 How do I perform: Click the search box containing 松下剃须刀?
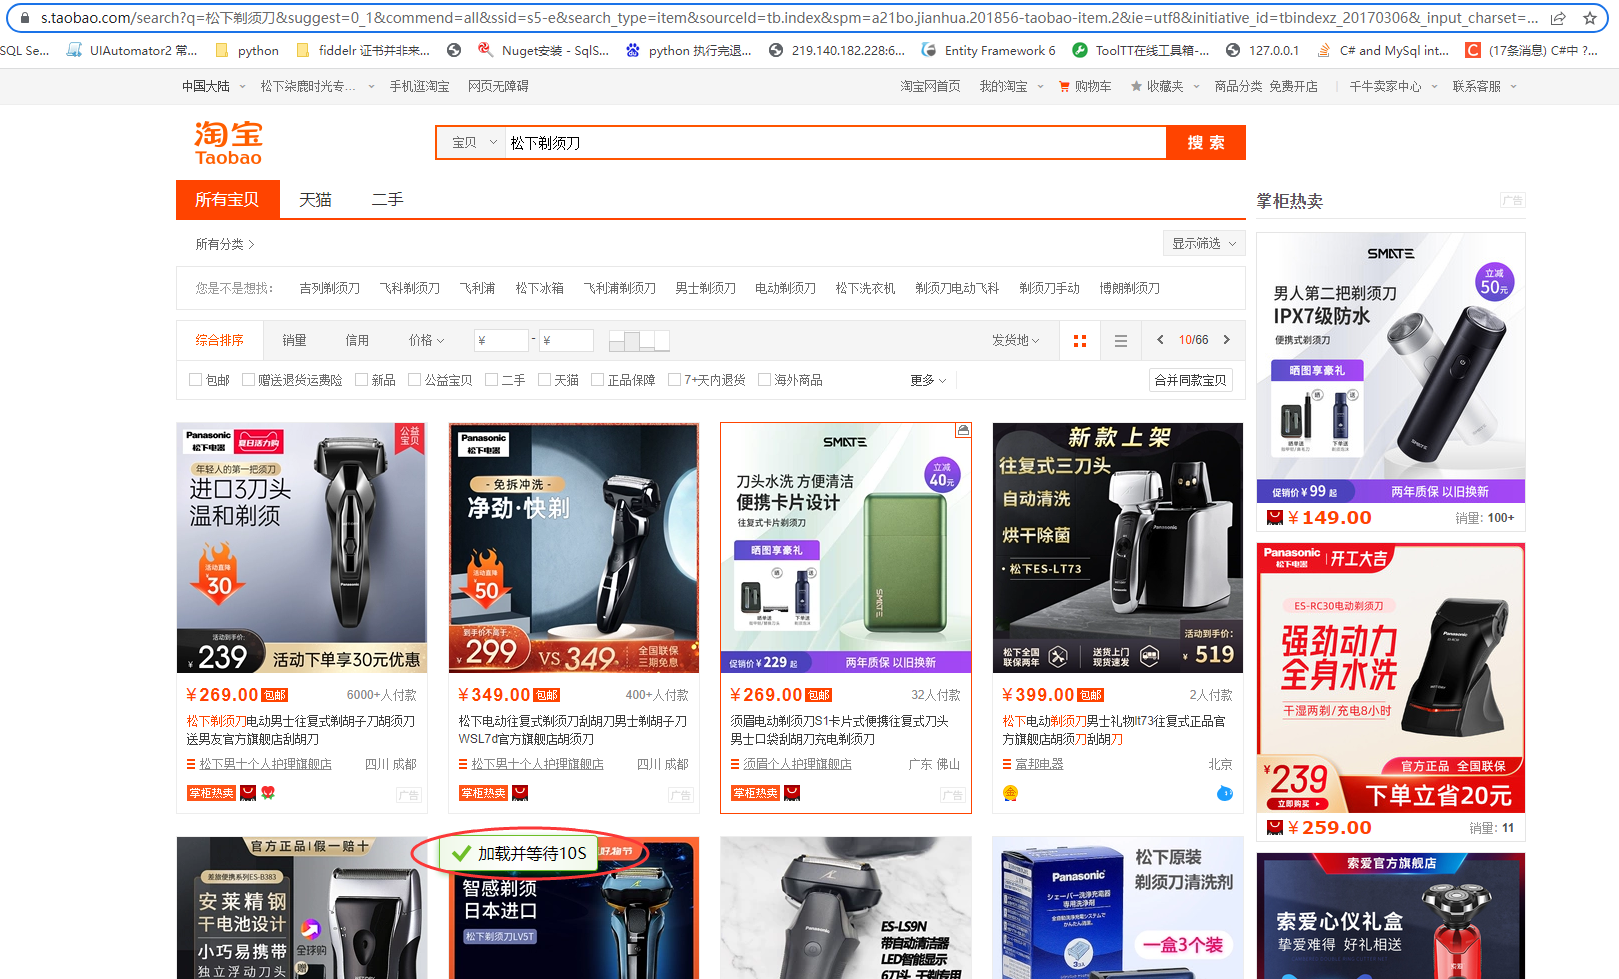tap(834, 143)
